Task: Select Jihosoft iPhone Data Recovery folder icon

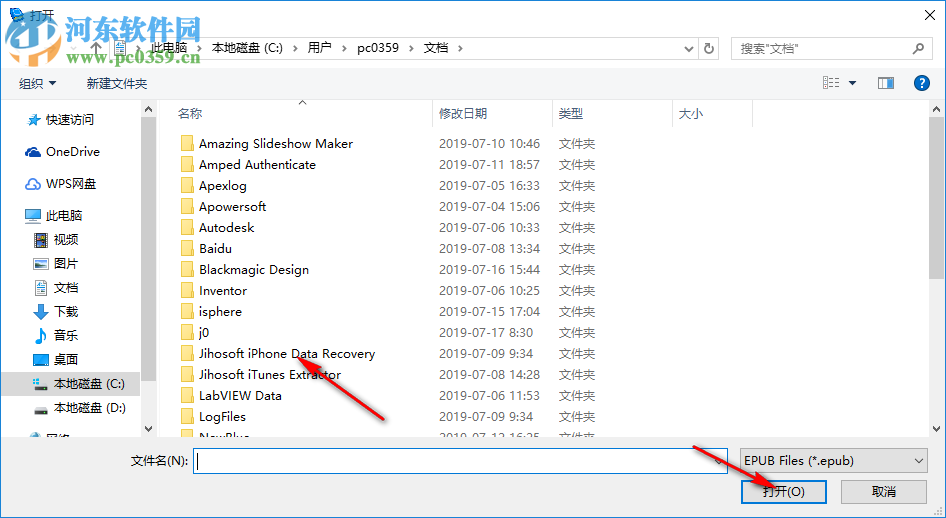Action: (188, 354)
